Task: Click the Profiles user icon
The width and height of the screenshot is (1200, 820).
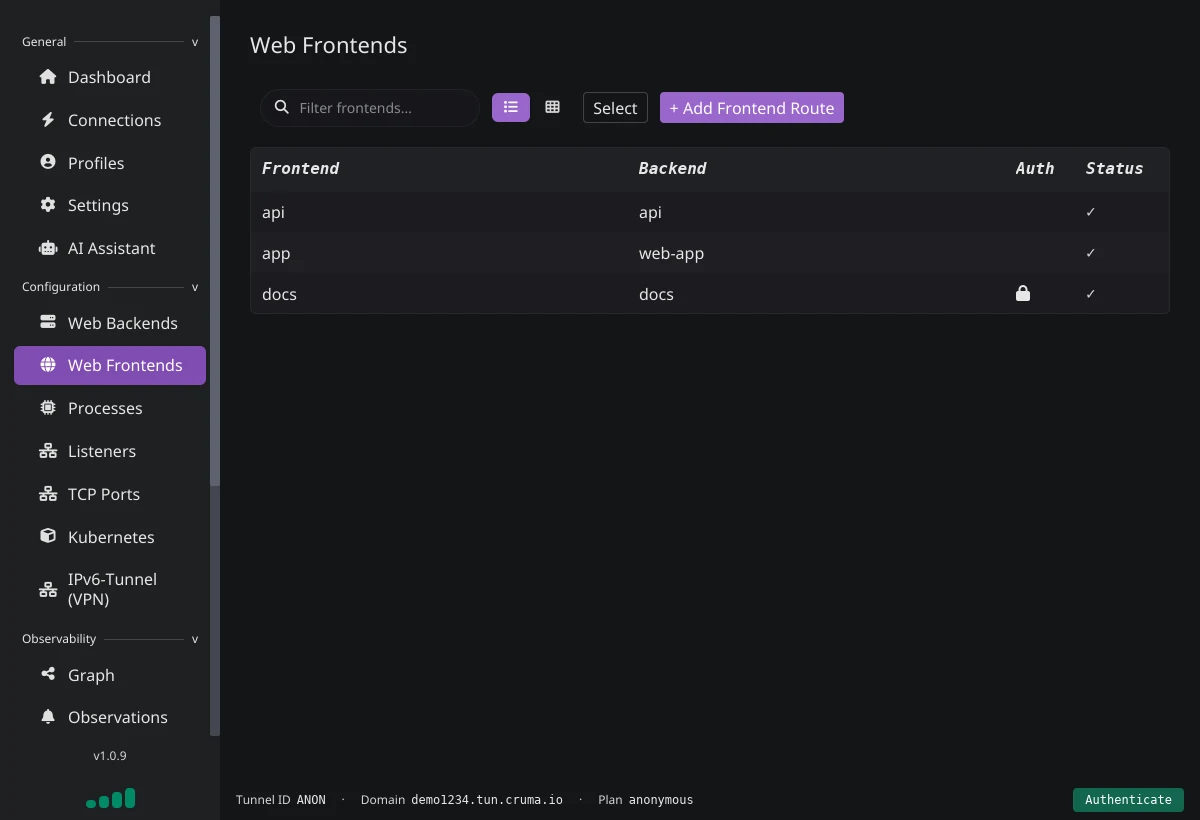Action: click(x=47, y=162)
